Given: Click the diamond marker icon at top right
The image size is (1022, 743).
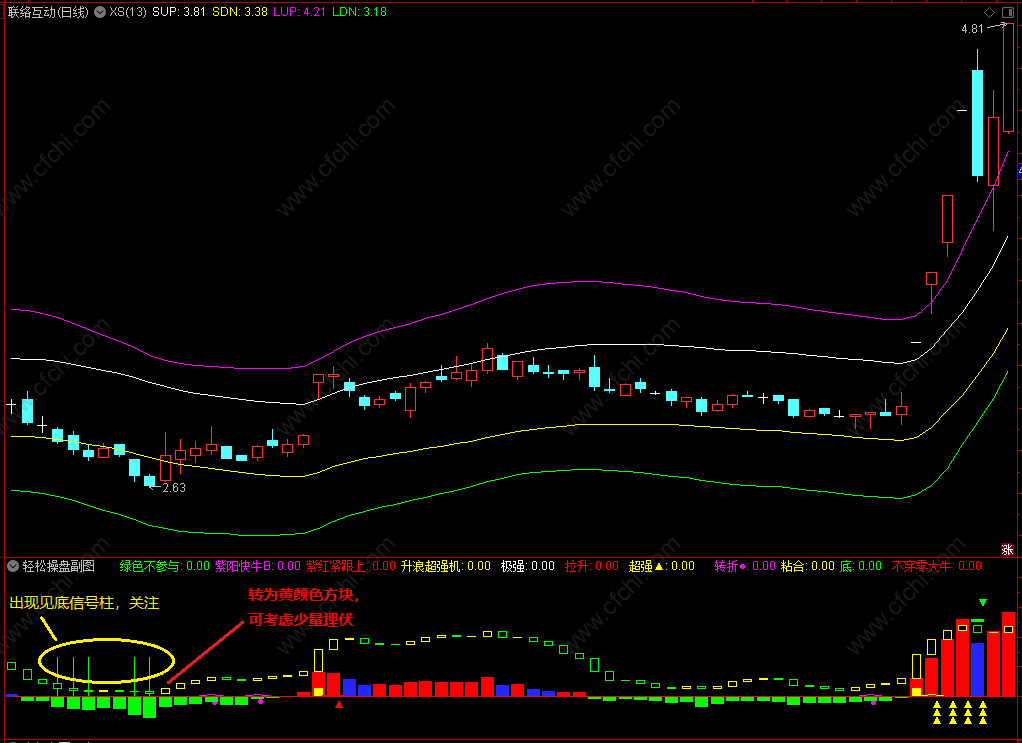Looking at the screenshot, I should click(x=989, y=12).
